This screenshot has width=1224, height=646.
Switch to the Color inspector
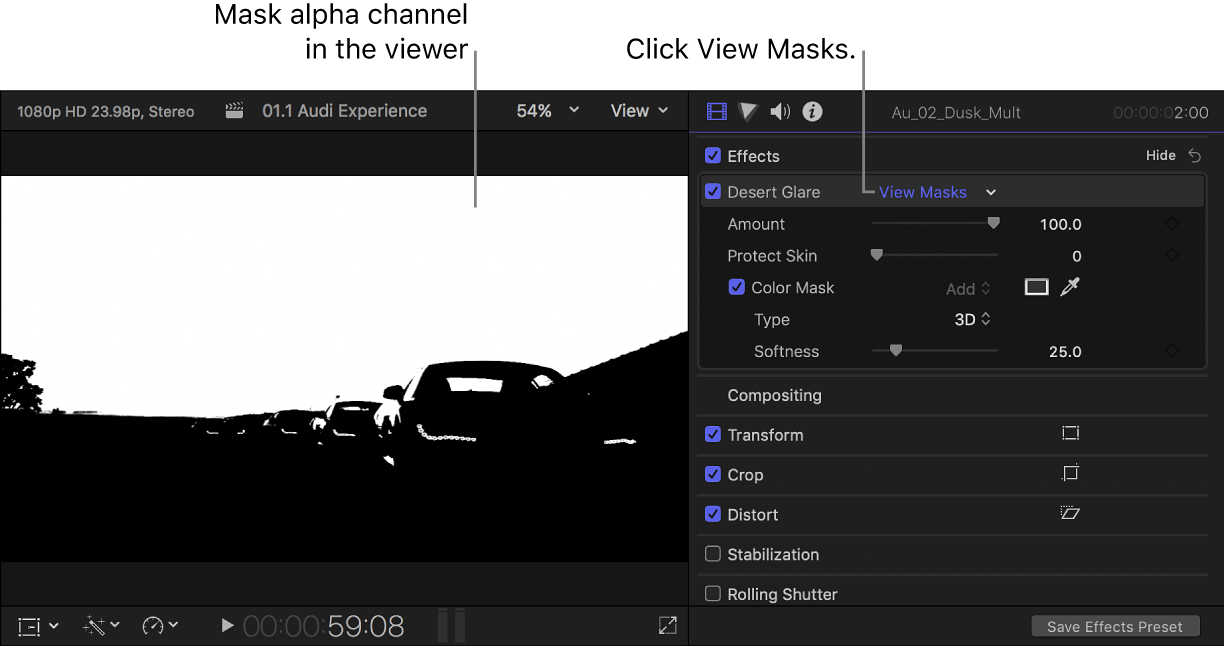point(748,111)
